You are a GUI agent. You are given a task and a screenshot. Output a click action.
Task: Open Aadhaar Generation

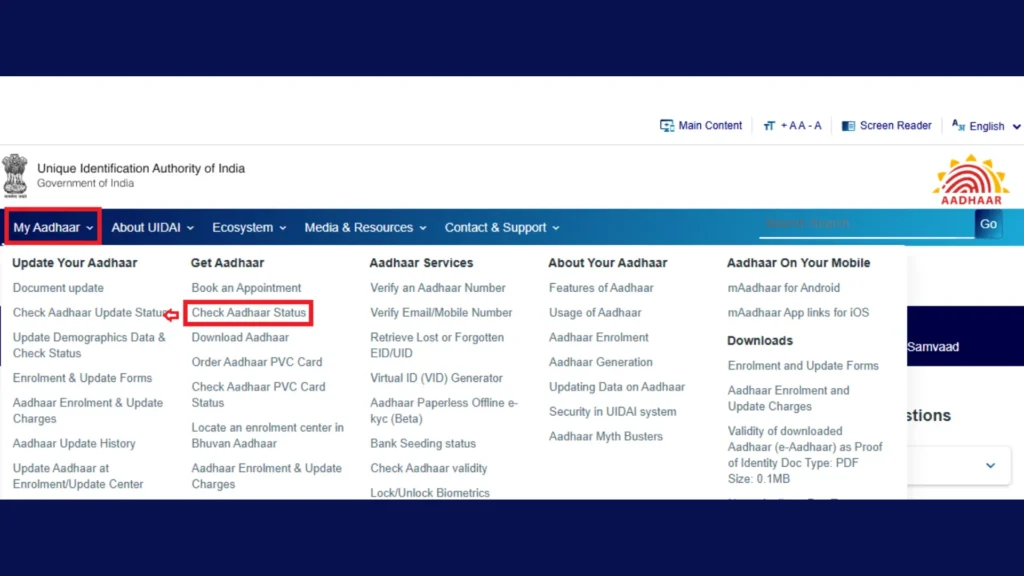click(600, 362)
